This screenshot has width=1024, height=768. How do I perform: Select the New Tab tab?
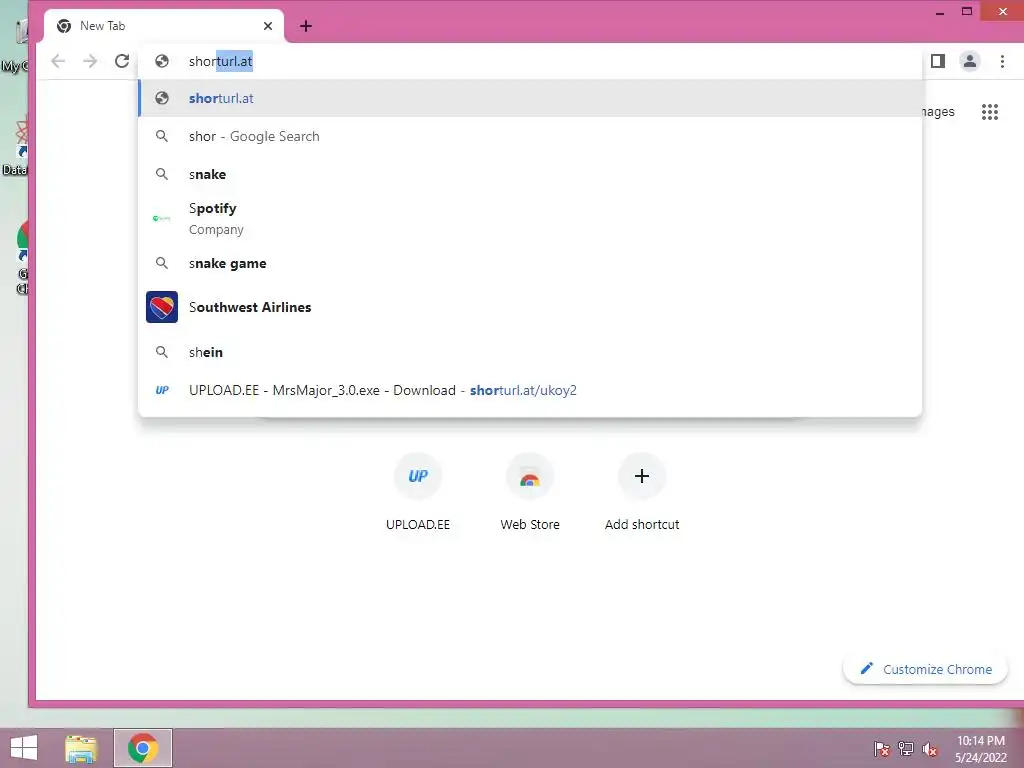click(x=163, y=26)
